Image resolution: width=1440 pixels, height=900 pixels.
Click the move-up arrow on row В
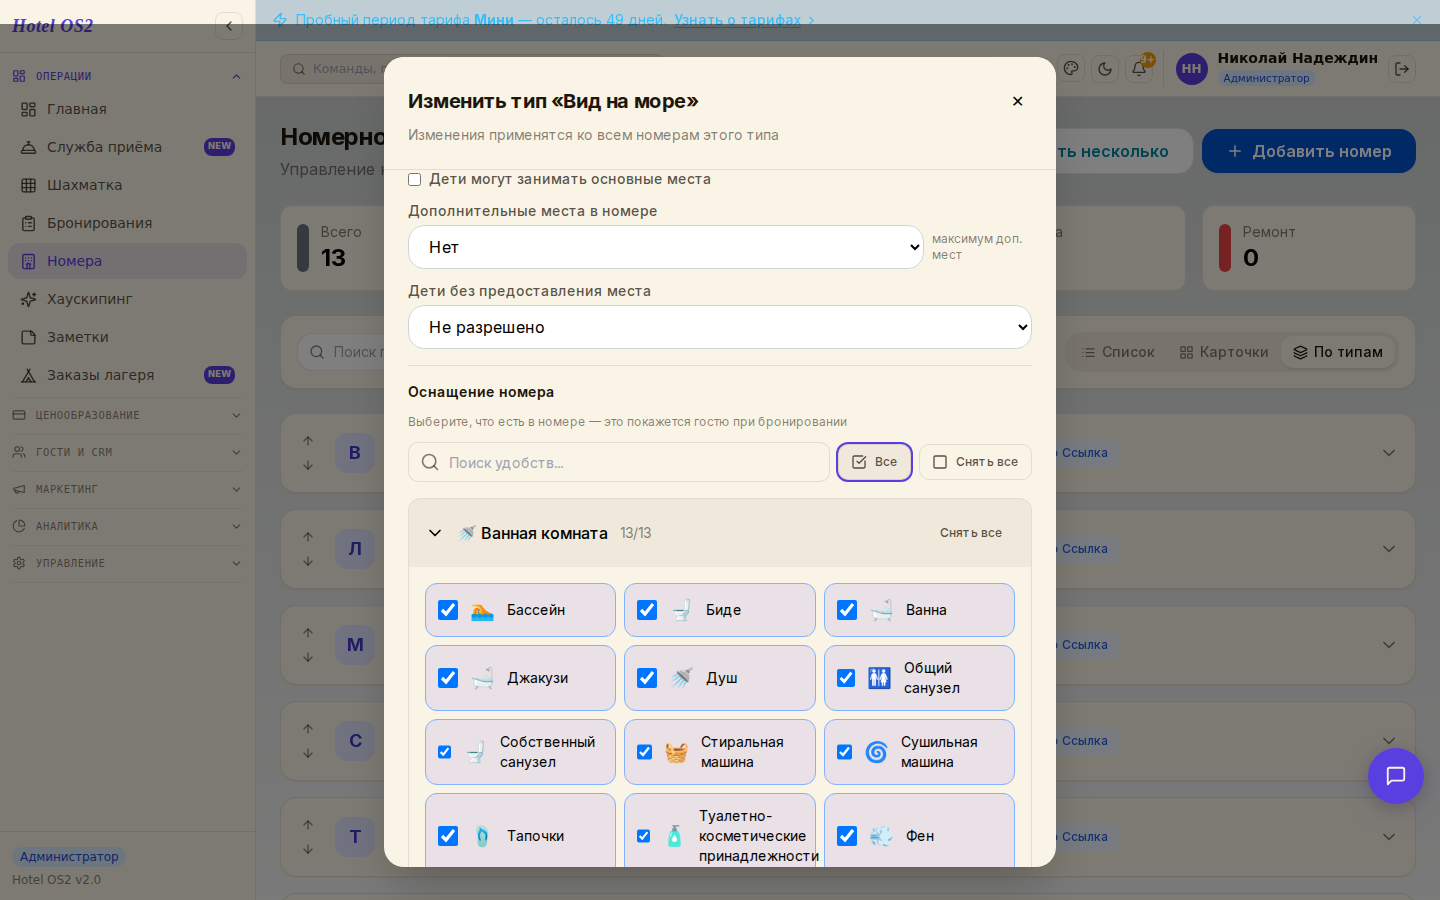pos(308,440)
